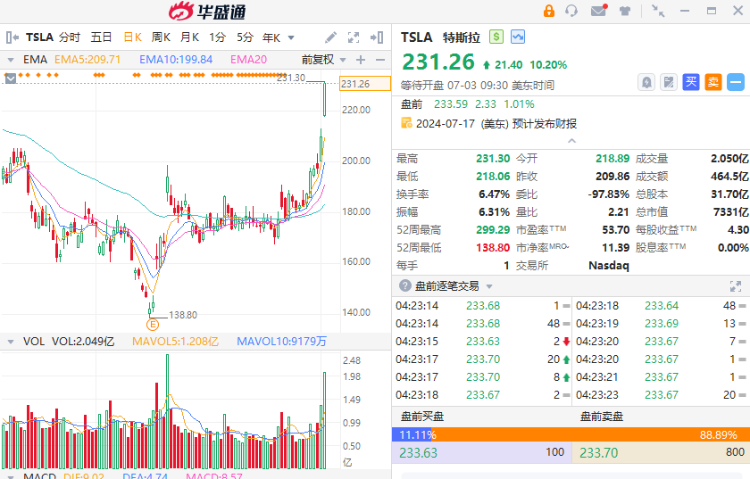Viewport: 750px width, 479px height.
Task: Expand the 盘前逐笔交易 panel with its expand icon
Action: [x=735, y=286]
